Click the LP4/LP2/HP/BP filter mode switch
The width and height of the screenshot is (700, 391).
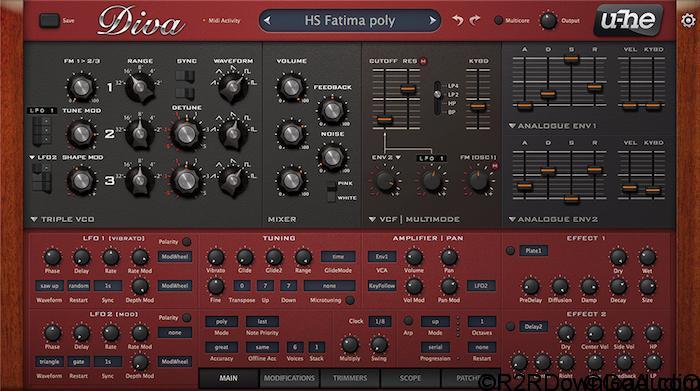(x=438, y=98)
